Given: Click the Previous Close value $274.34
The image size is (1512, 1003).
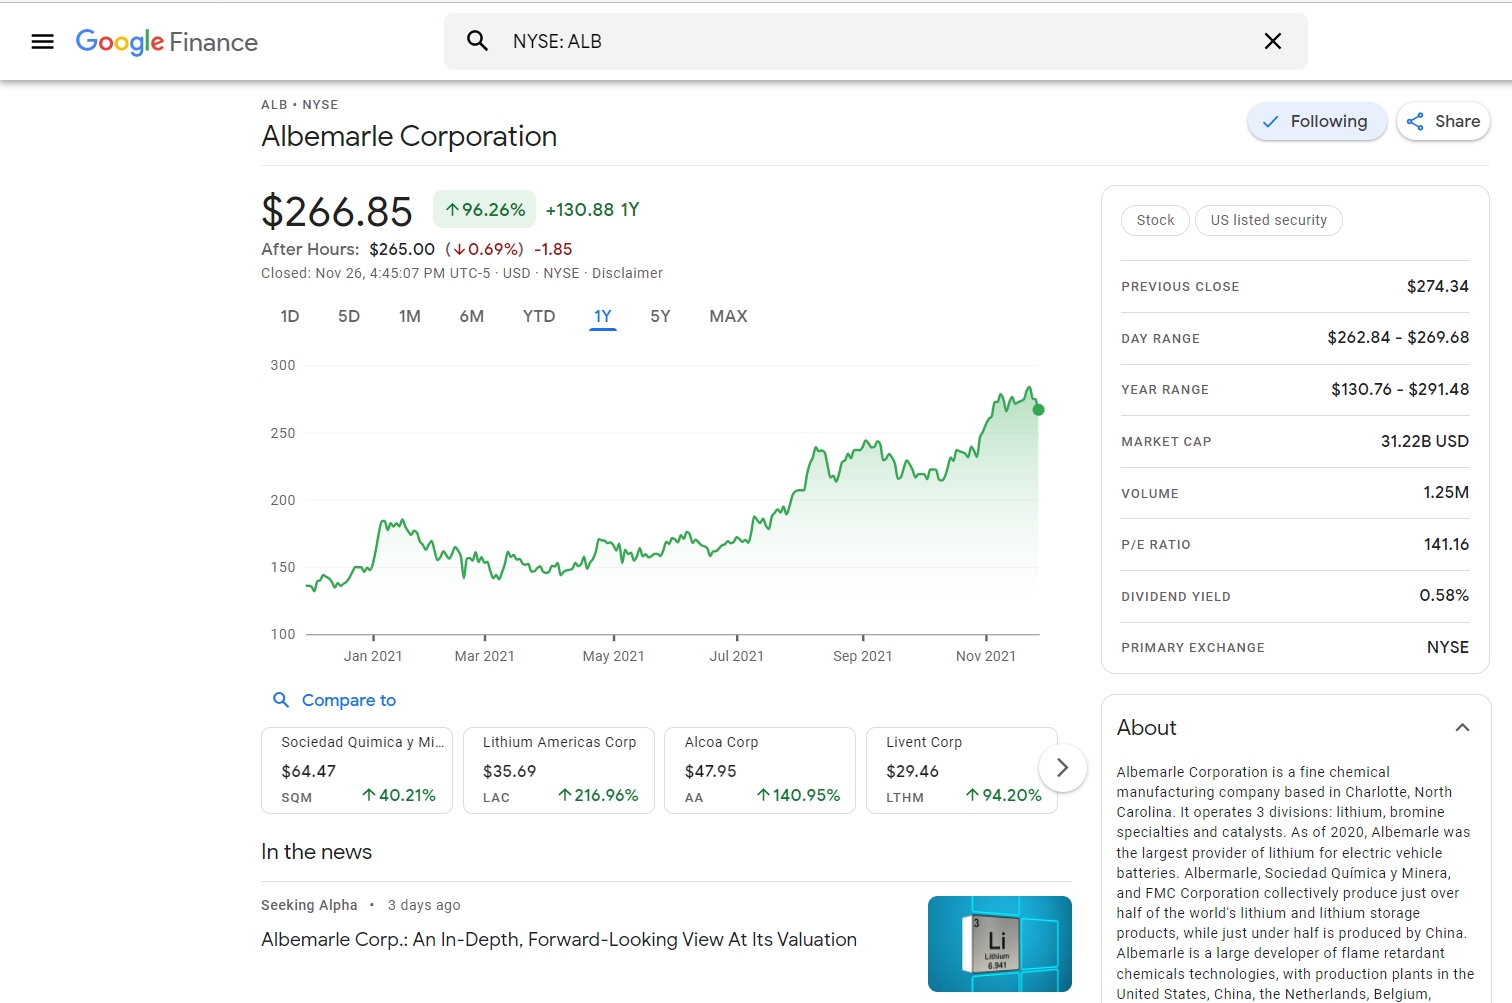Looking at the screenshot, I should tap(1438, 286).
